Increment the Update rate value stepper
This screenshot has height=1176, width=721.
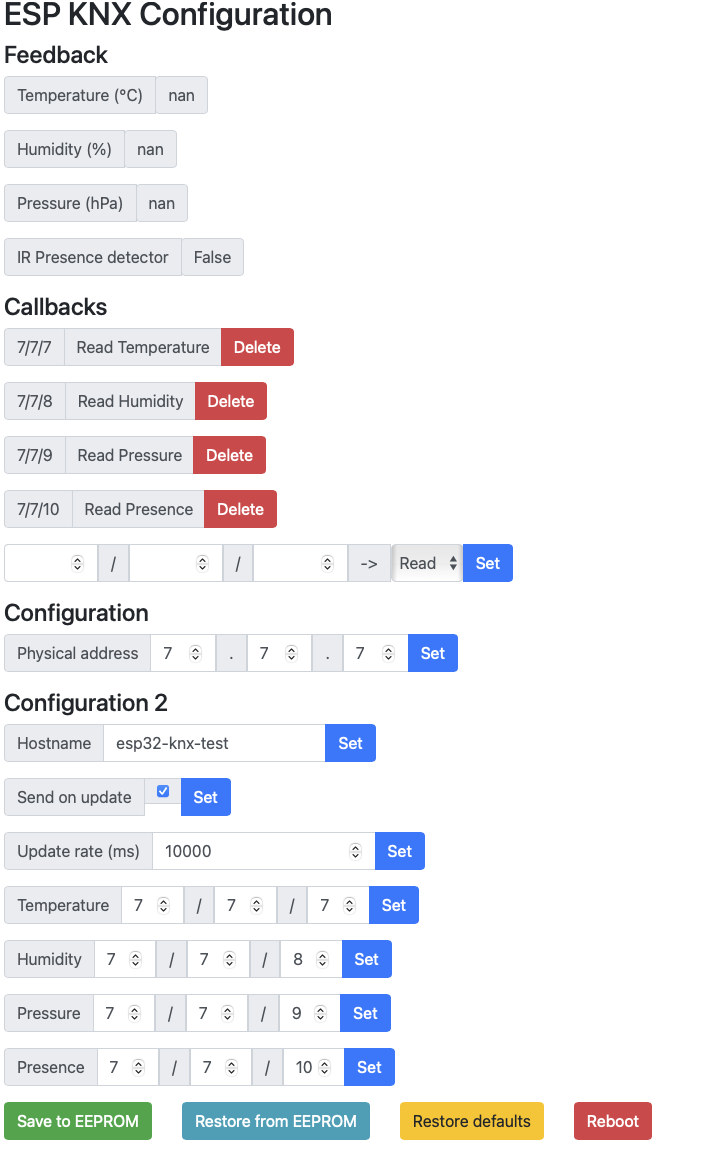[x=355, y=846]
